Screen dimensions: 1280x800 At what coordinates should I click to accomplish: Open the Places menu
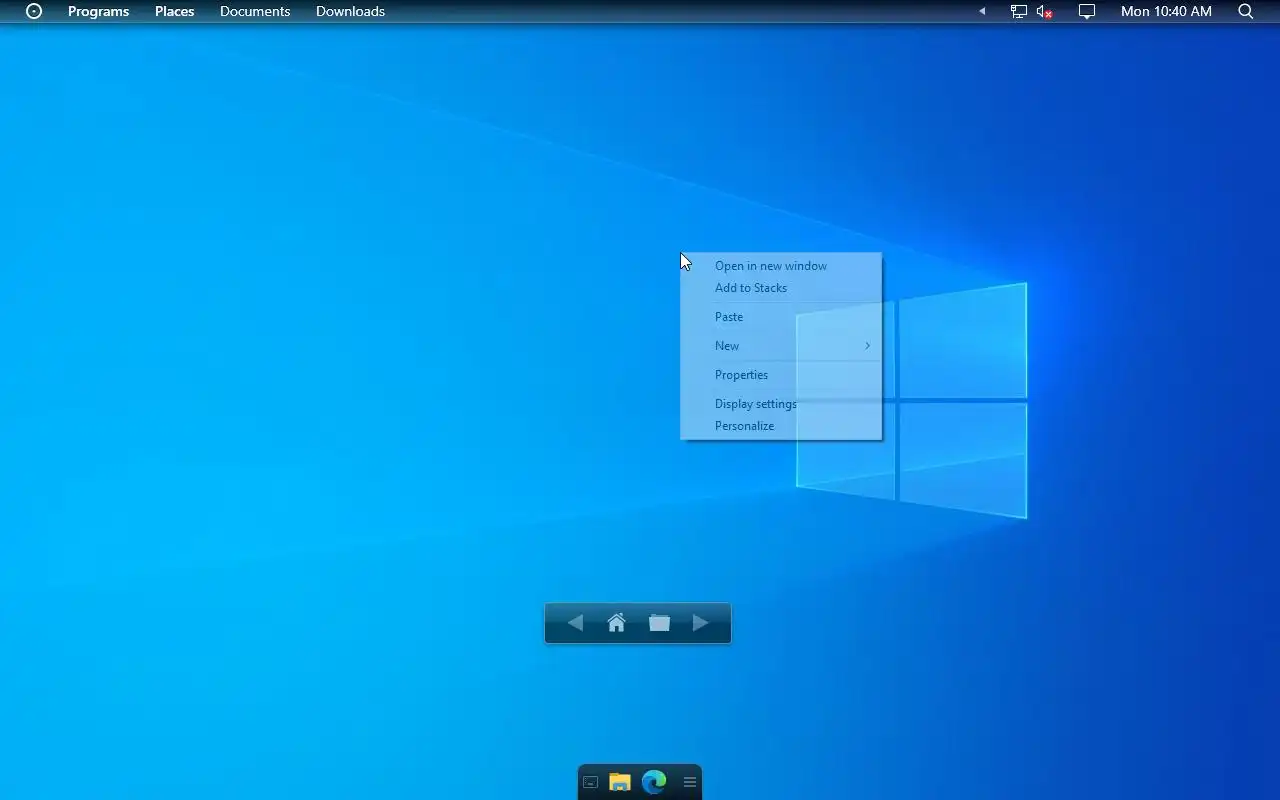point(174,11)
